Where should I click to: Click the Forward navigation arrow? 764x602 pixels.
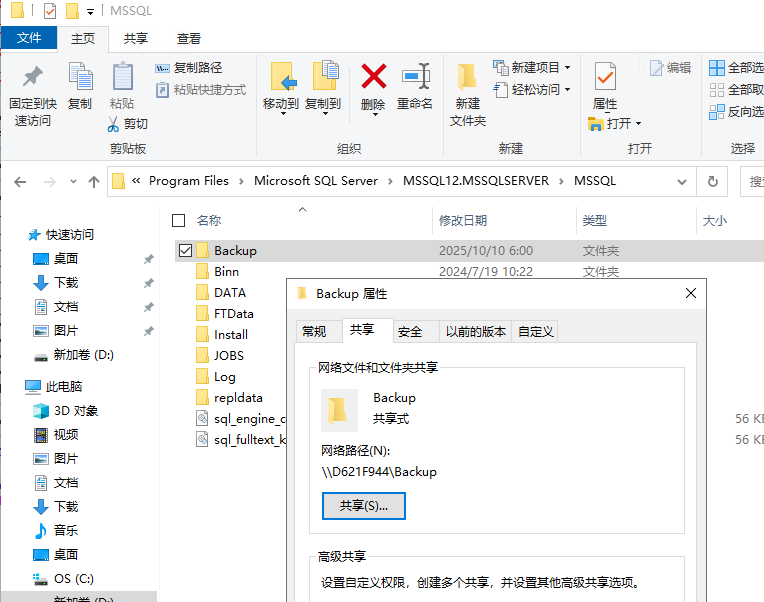coord(50,182)
